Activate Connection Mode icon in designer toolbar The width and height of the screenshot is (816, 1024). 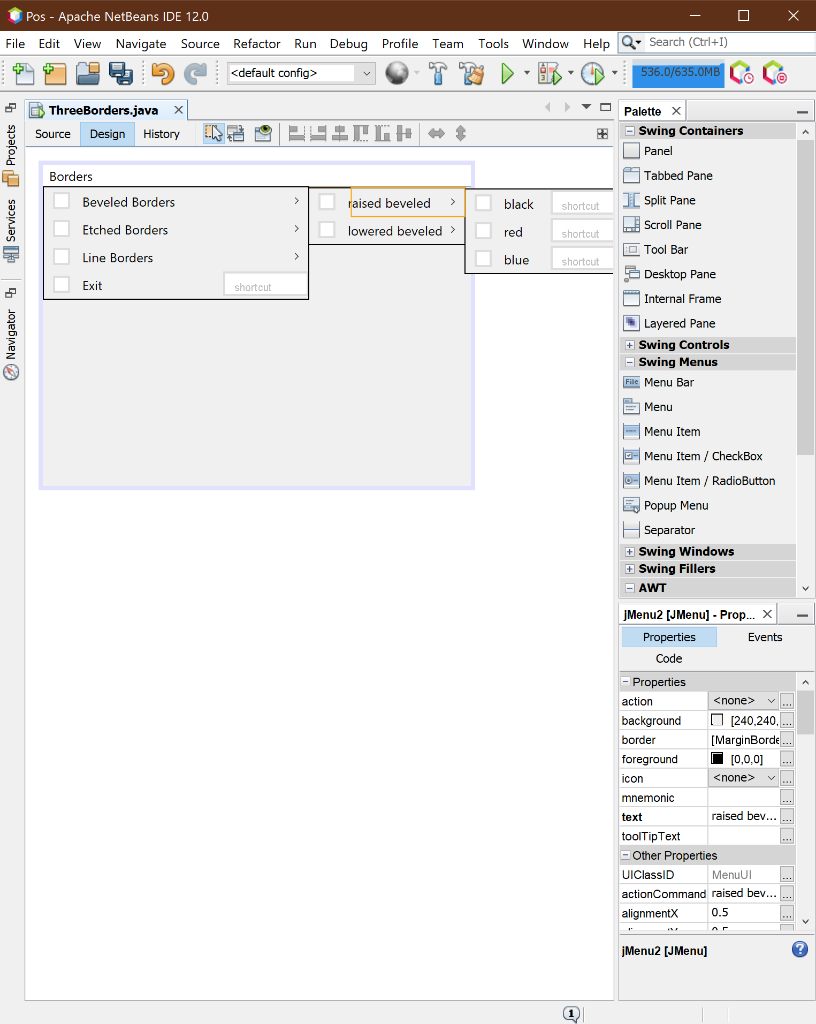(x=236, y=133)
